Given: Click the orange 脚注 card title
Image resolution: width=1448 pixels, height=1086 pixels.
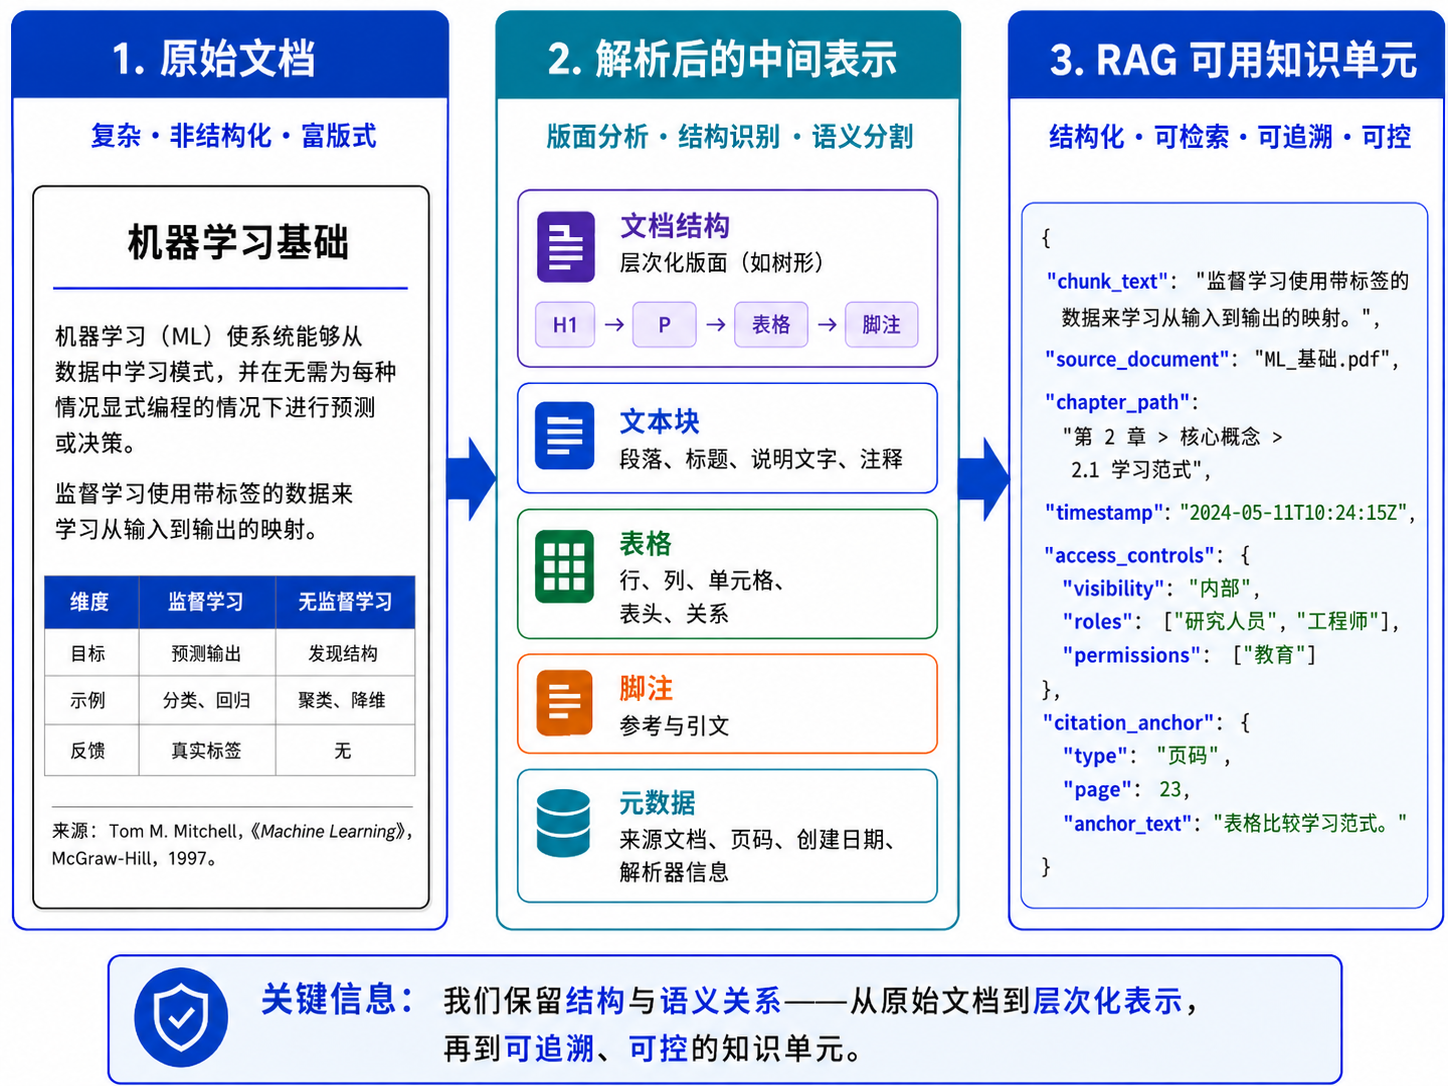Looking at the screenshot, I should pyautogui.click(x=646, y=688).
